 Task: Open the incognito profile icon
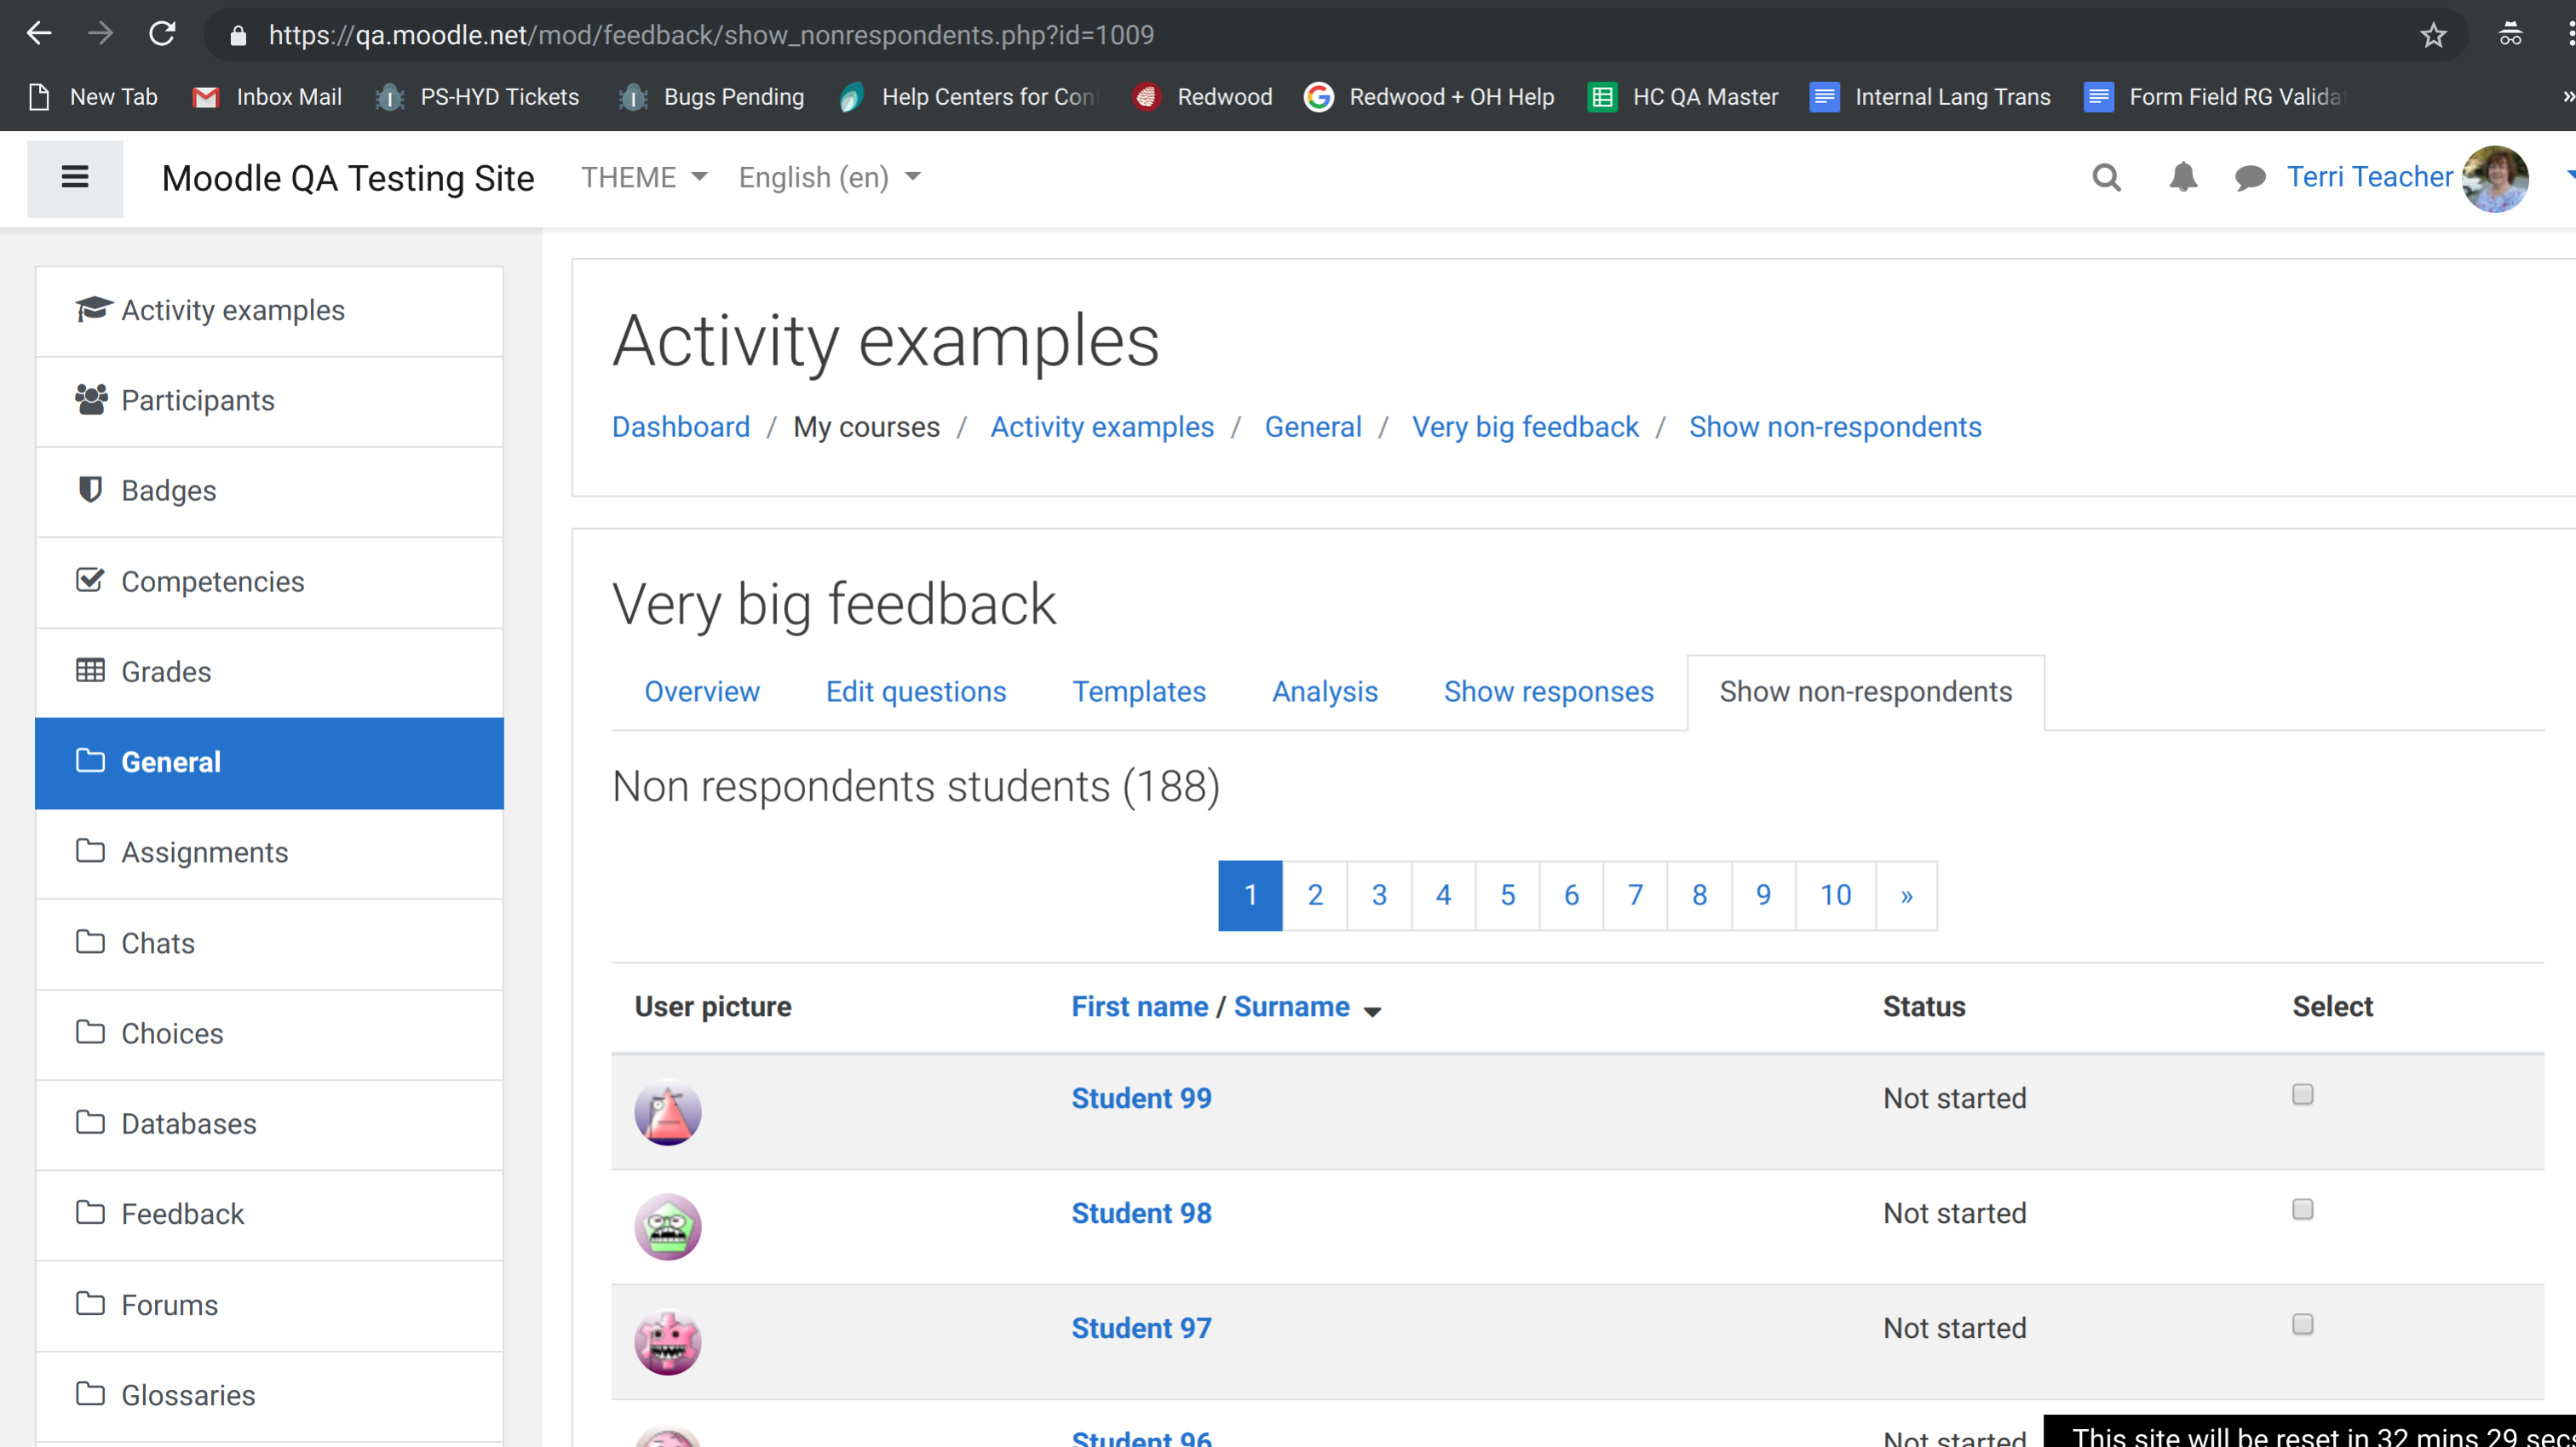(x=2510, y=35)
